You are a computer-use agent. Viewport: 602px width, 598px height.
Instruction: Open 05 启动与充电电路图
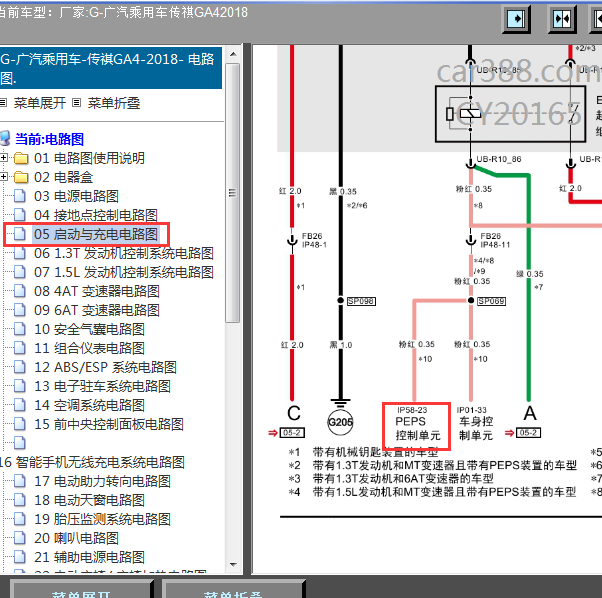pos(96,234)
